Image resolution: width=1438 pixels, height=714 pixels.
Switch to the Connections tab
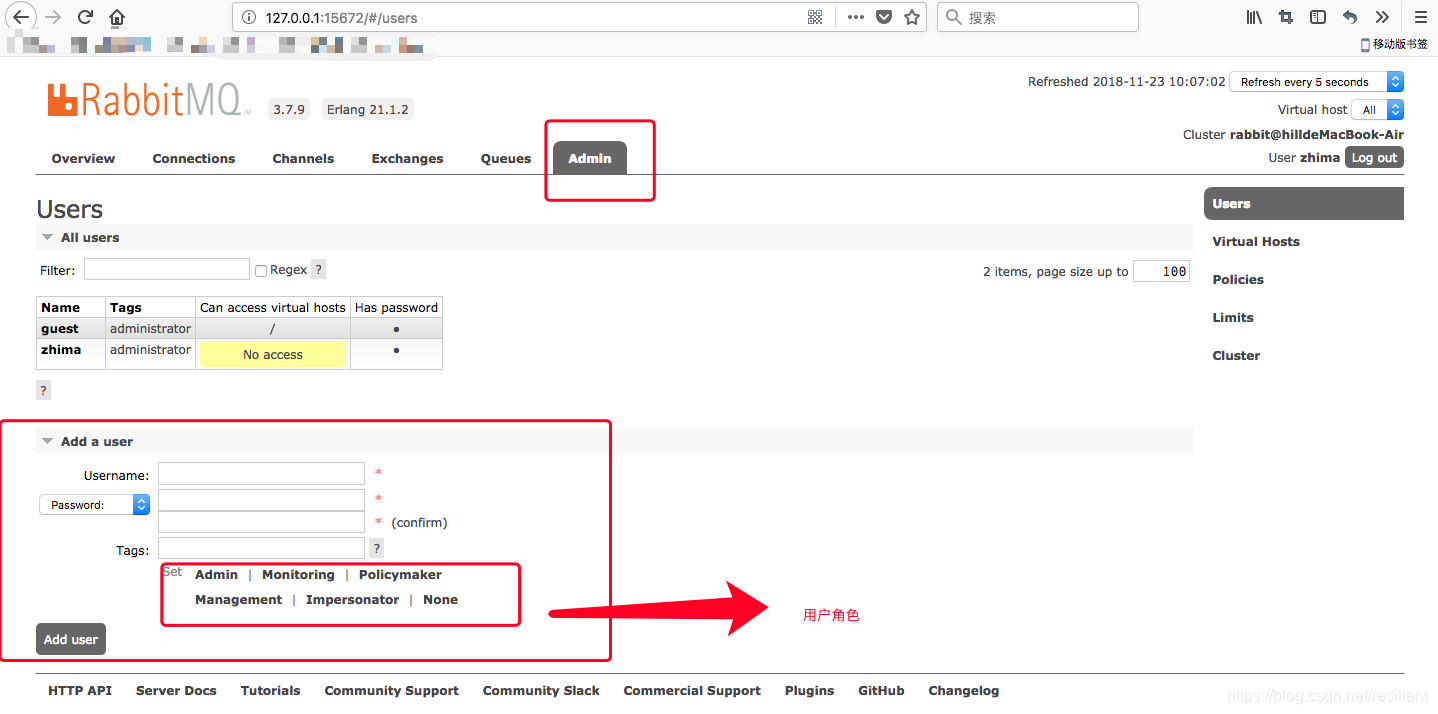pos(194,158)
